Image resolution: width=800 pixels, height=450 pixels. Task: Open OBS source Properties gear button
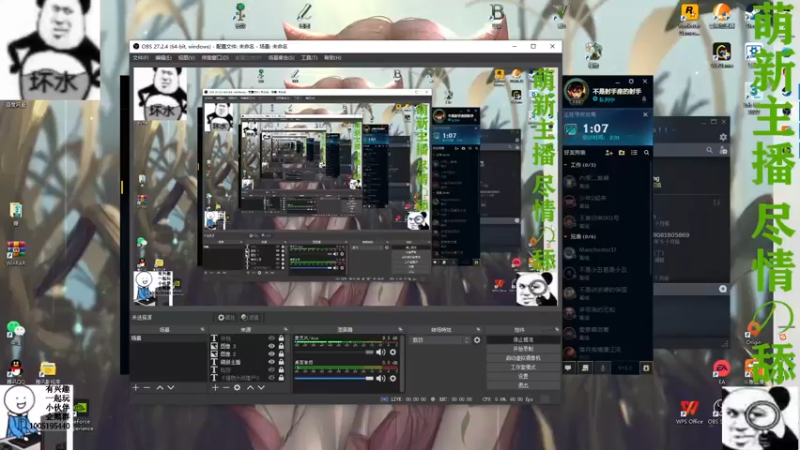[226, 317]
